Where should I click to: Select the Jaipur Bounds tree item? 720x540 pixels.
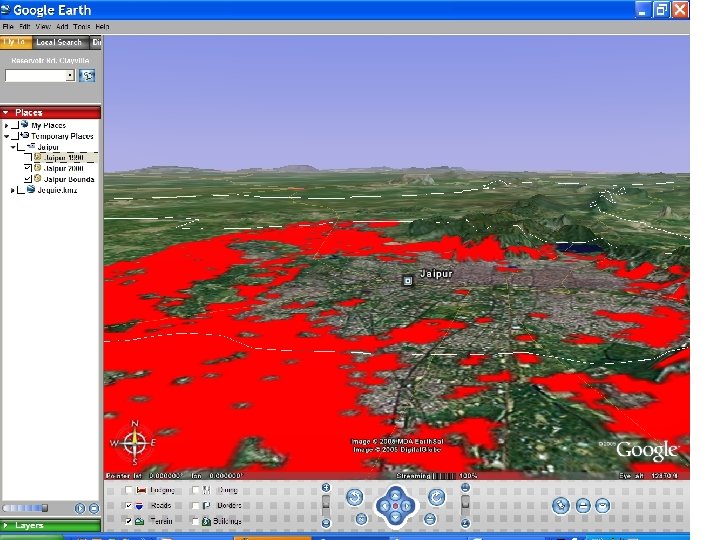pyautogui.click(x=69, y=179)
